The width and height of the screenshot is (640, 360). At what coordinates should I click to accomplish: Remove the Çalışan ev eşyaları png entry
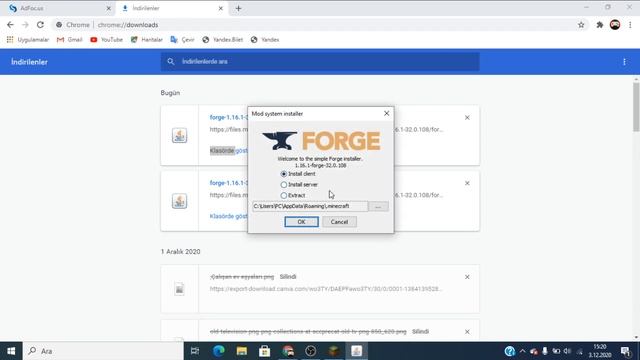[x=467, y=277]
